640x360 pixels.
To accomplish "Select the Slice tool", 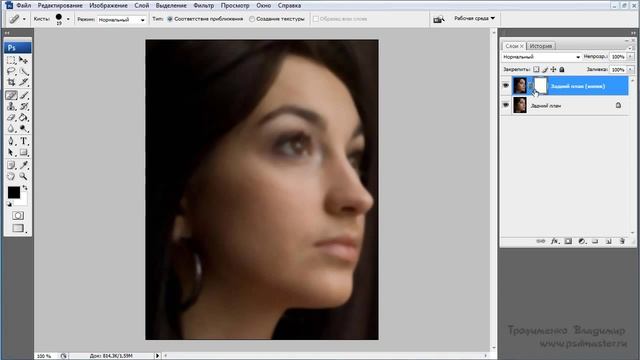I will tap(24, 82).
